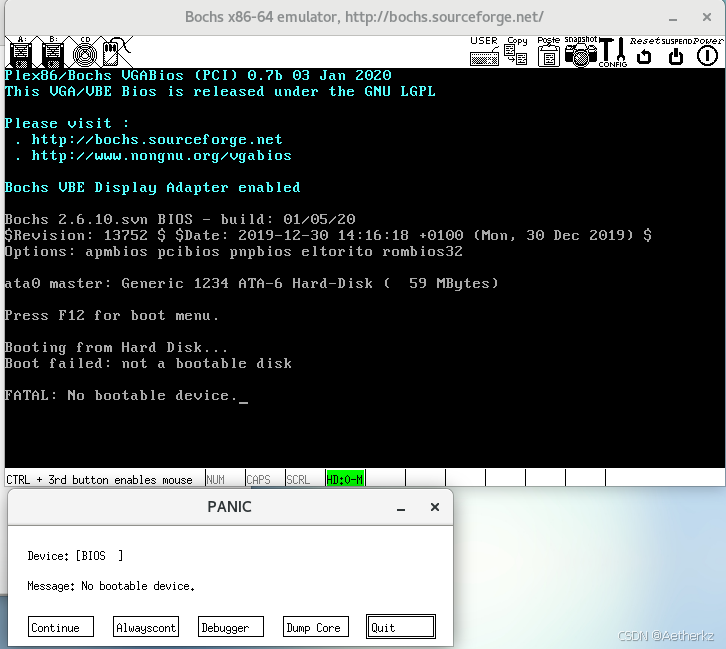
Task: Click 'FATAL: No bootable device.' text
Action: (121, 396)
